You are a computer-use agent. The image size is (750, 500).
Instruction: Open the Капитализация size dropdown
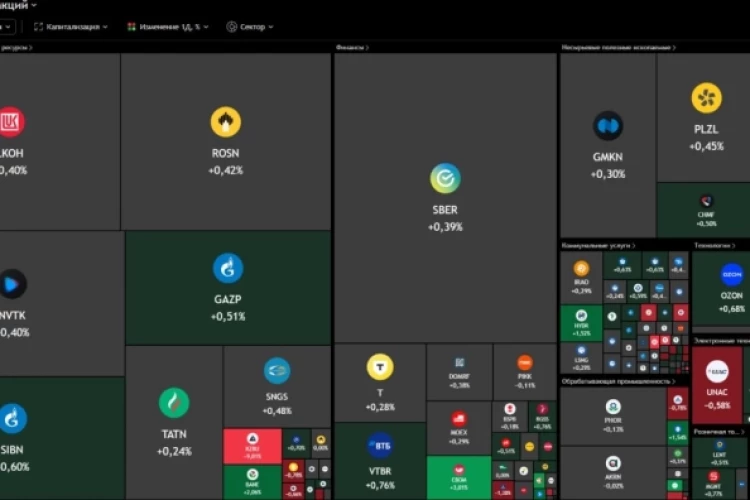coord(71,27)
